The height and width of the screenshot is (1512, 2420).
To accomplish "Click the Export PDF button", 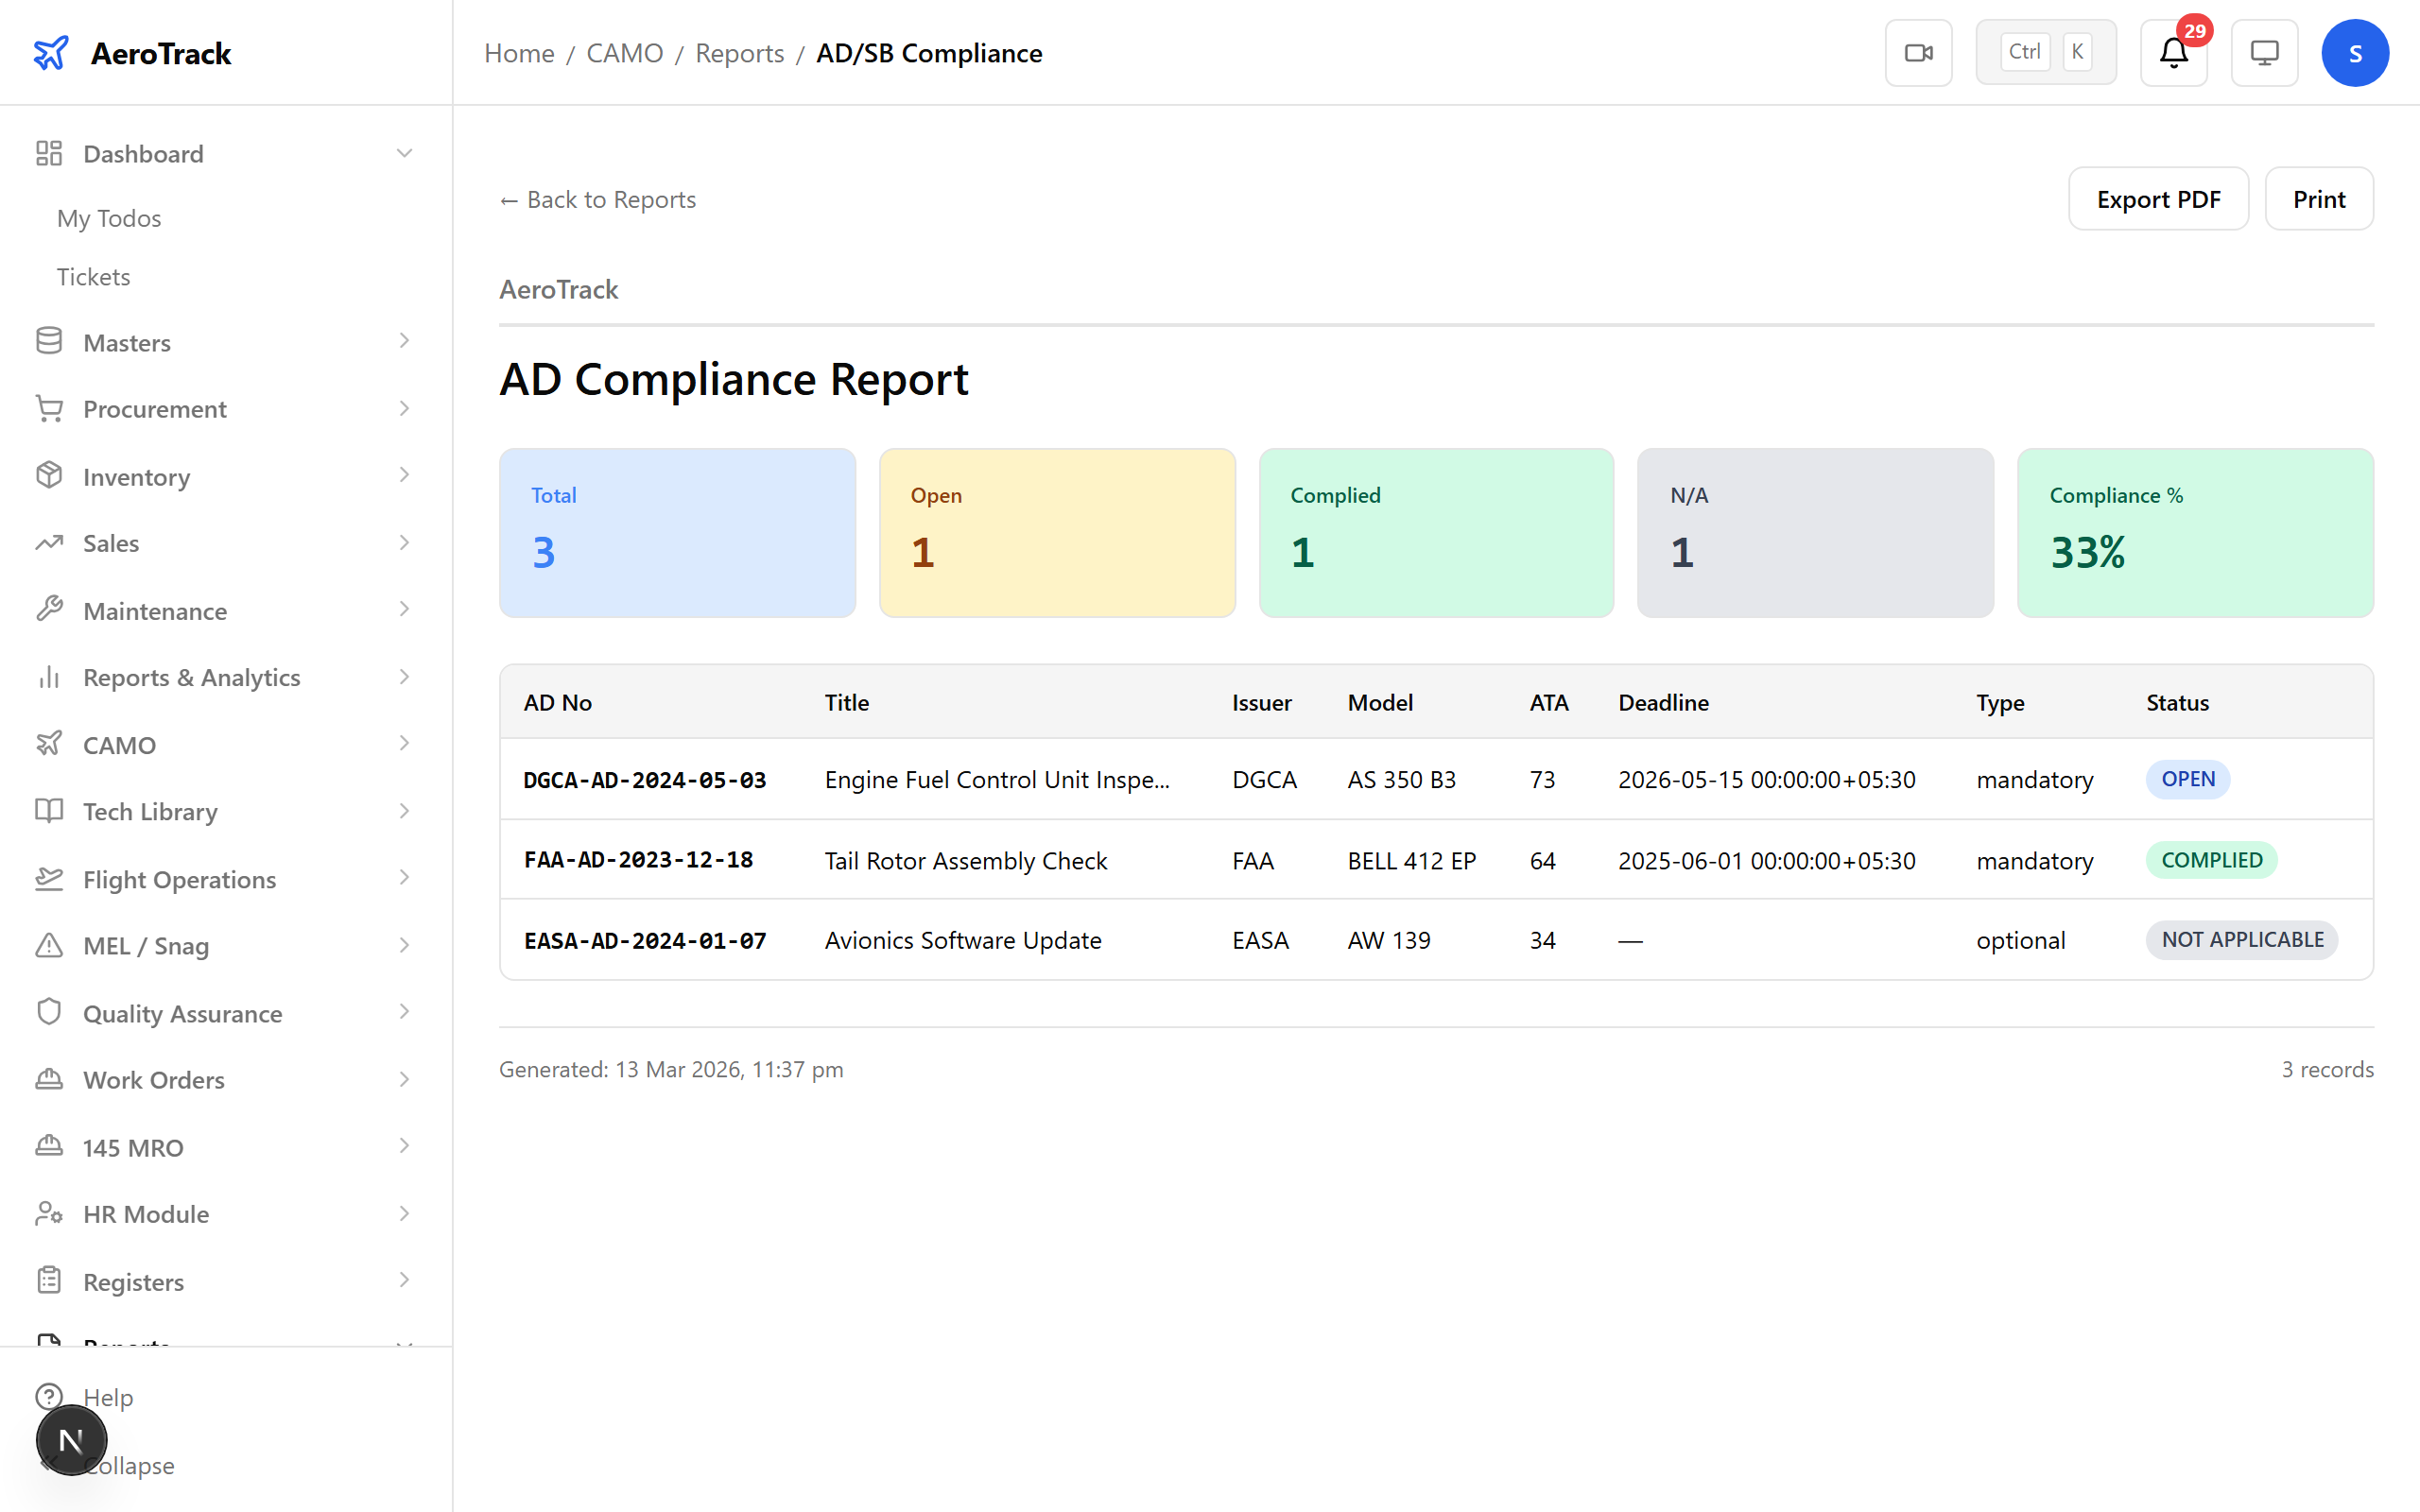I will coord(2158,198).
